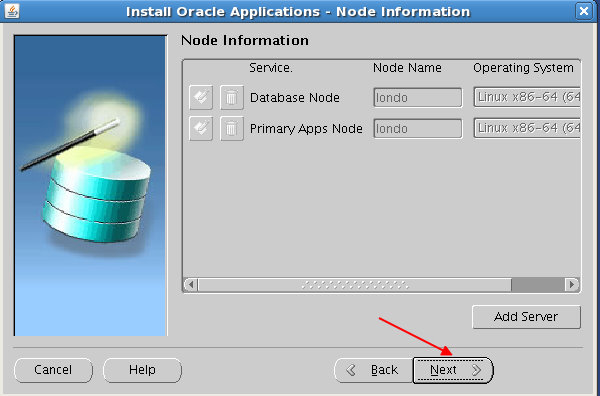
Task: Click the 'Database Node' service label
Action: [x=295, y=98]
